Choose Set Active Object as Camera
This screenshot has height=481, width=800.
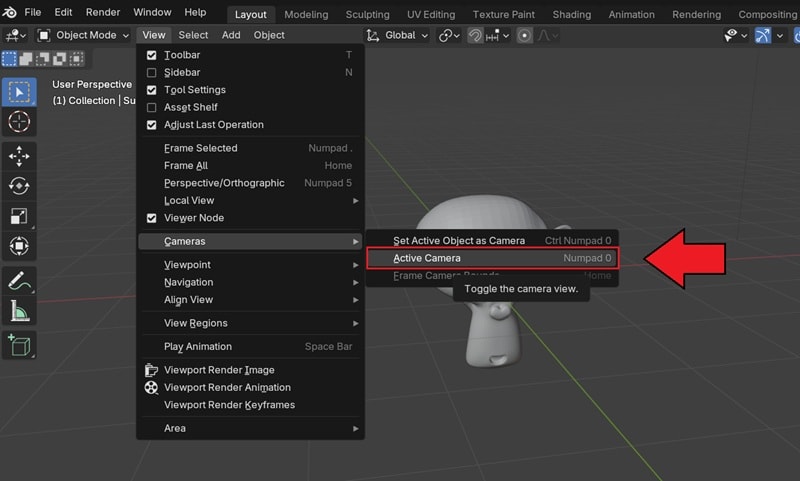[x=492, y=241]
